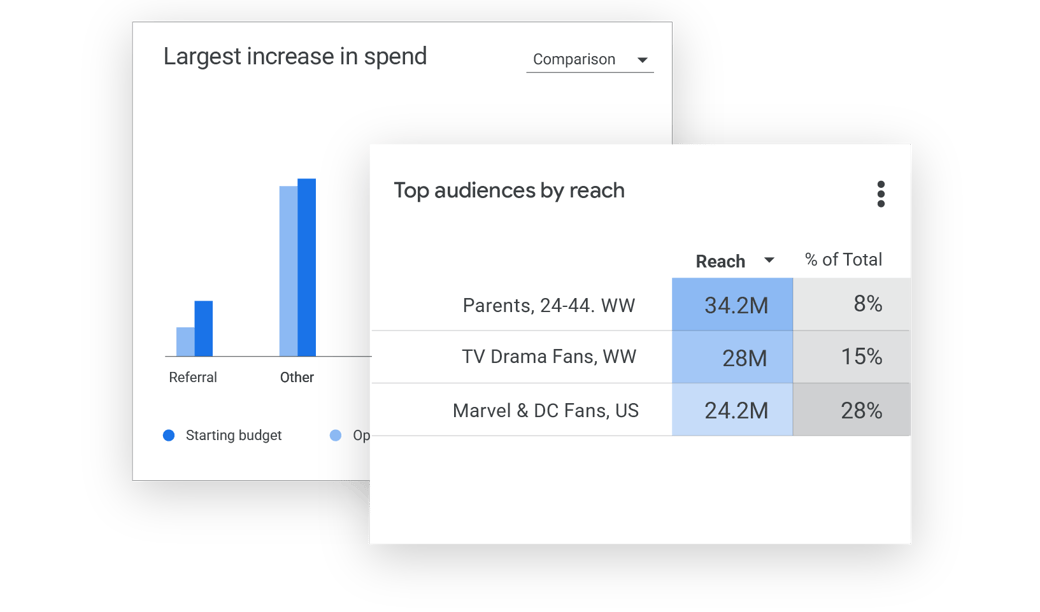Click the light blue bar for Other
The image size is (1040, 612).
click(286, 270)
